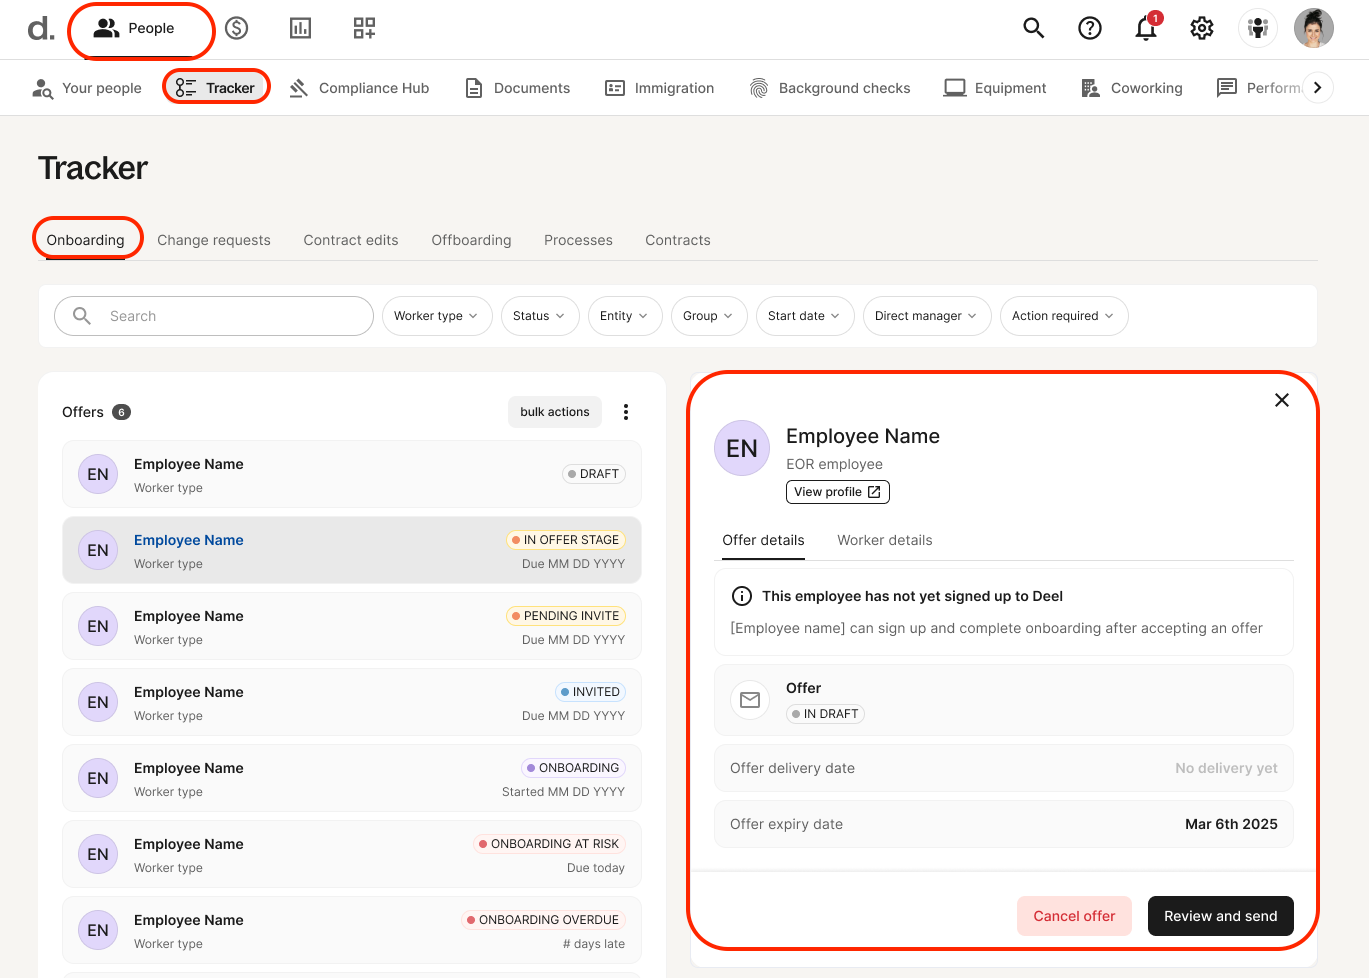Click the Review and send button
1369x978 pixels.
pyautogui.click(x=1220, y=916)
